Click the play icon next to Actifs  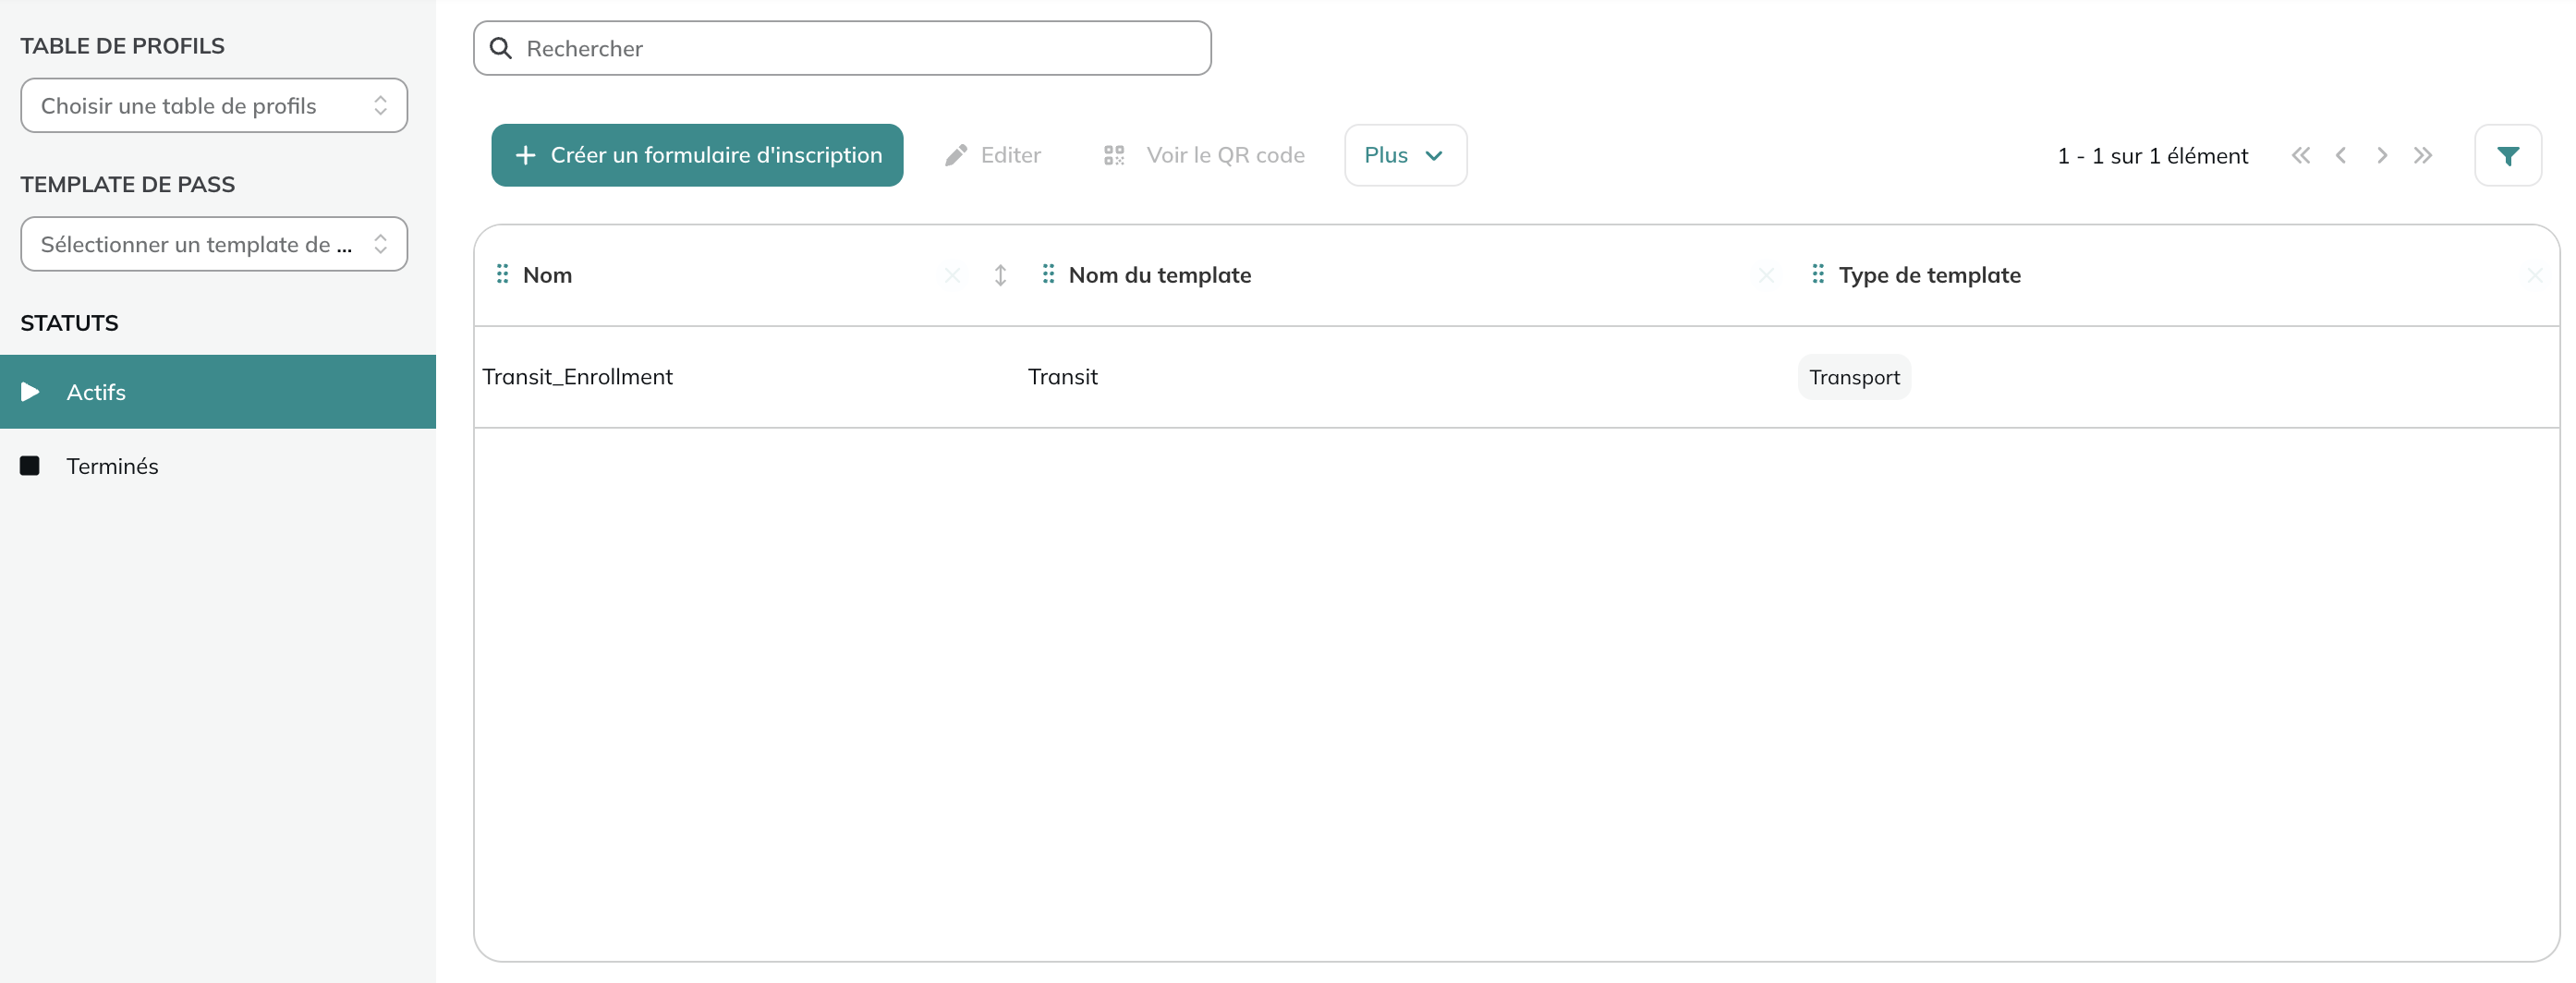coord(30,392)
